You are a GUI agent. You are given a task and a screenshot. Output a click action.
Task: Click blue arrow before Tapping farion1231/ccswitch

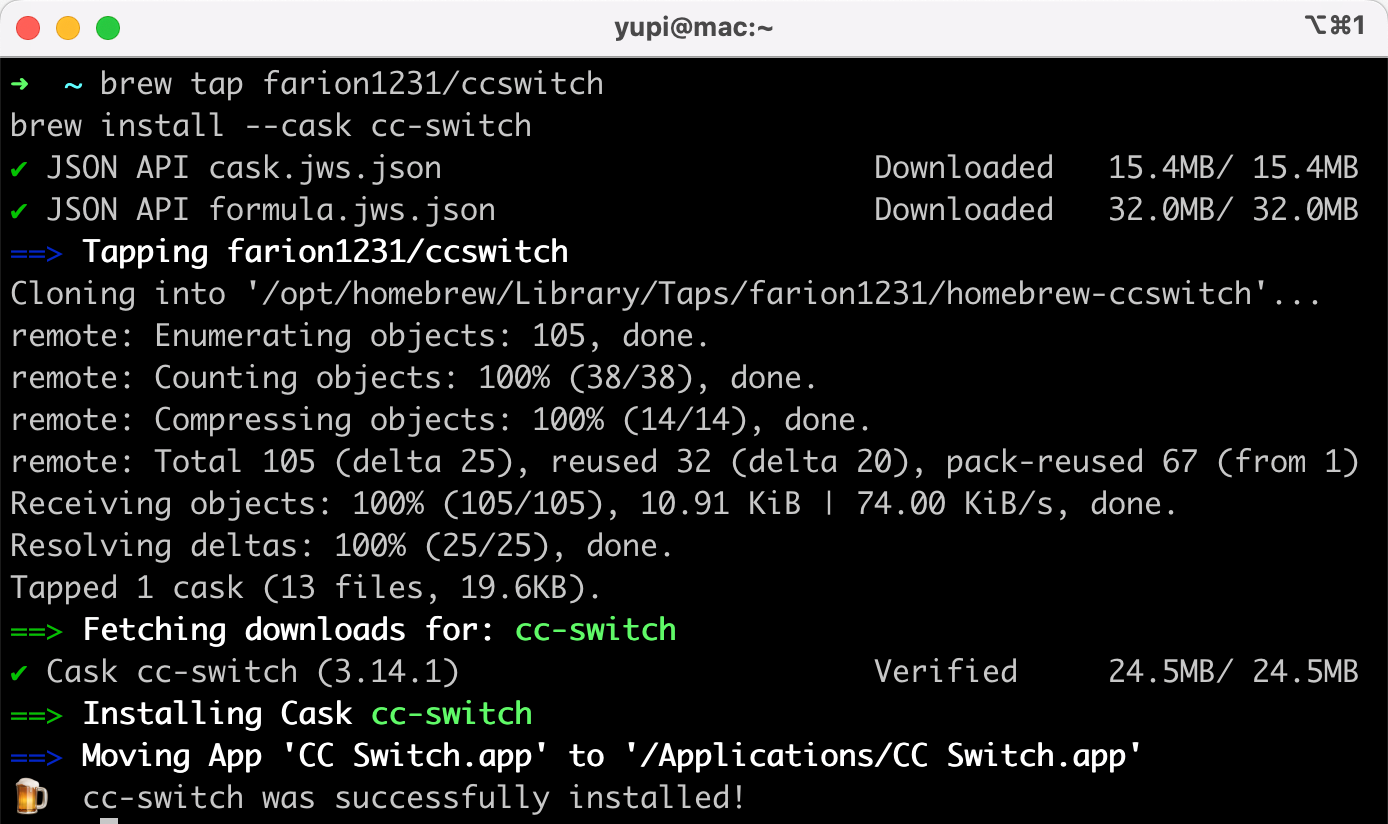point(36,252)
